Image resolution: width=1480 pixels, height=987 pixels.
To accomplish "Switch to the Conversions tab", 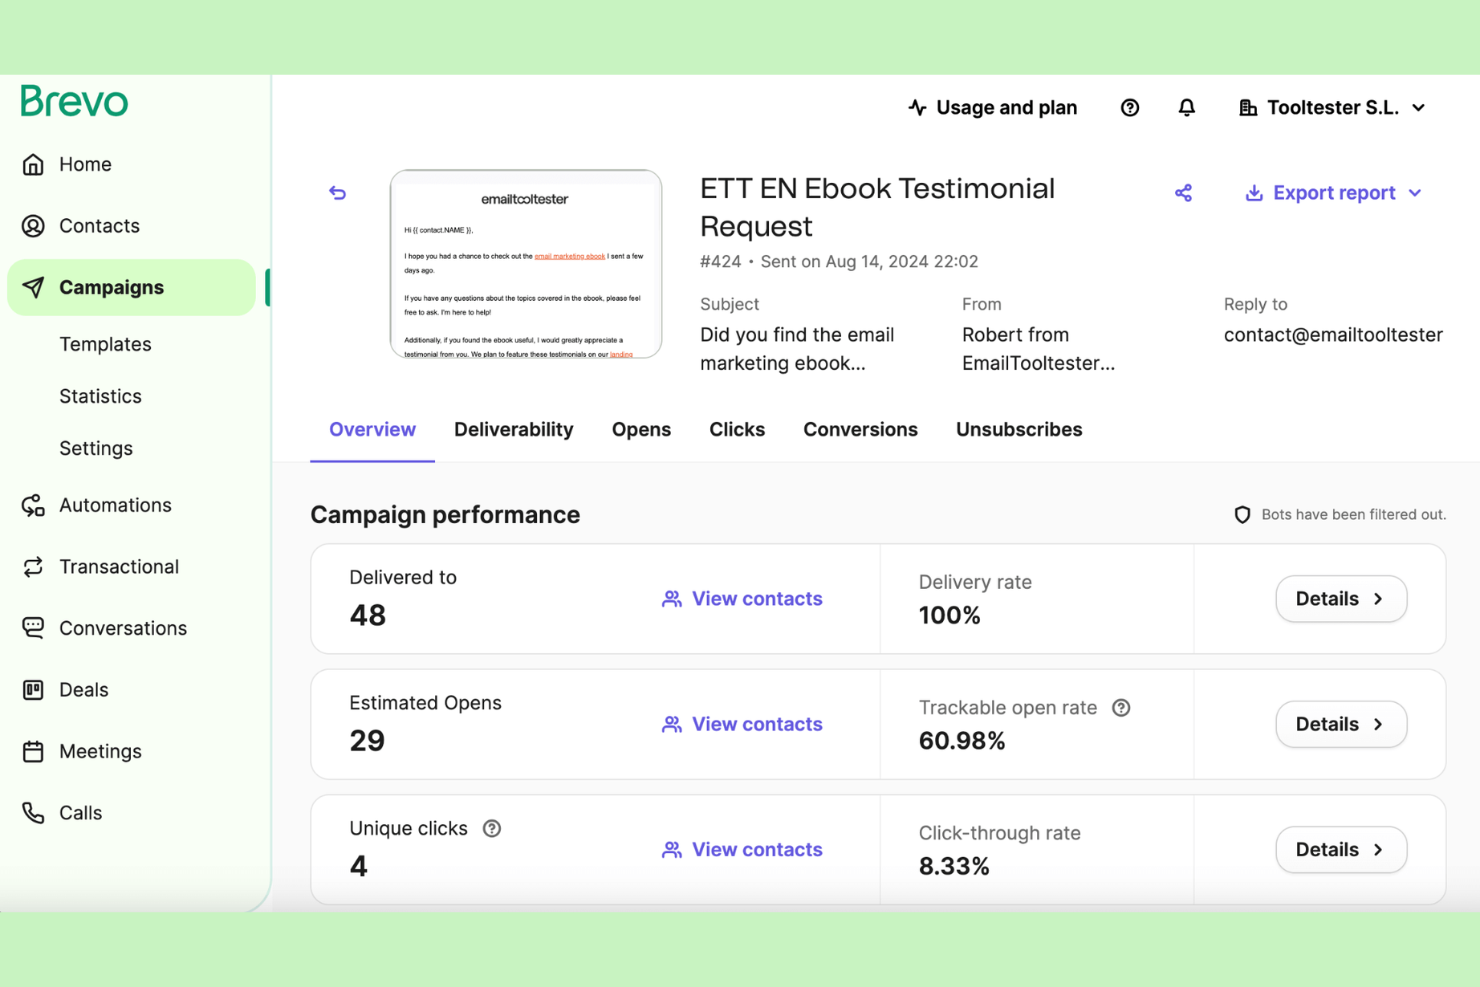I will coord(860,430).
